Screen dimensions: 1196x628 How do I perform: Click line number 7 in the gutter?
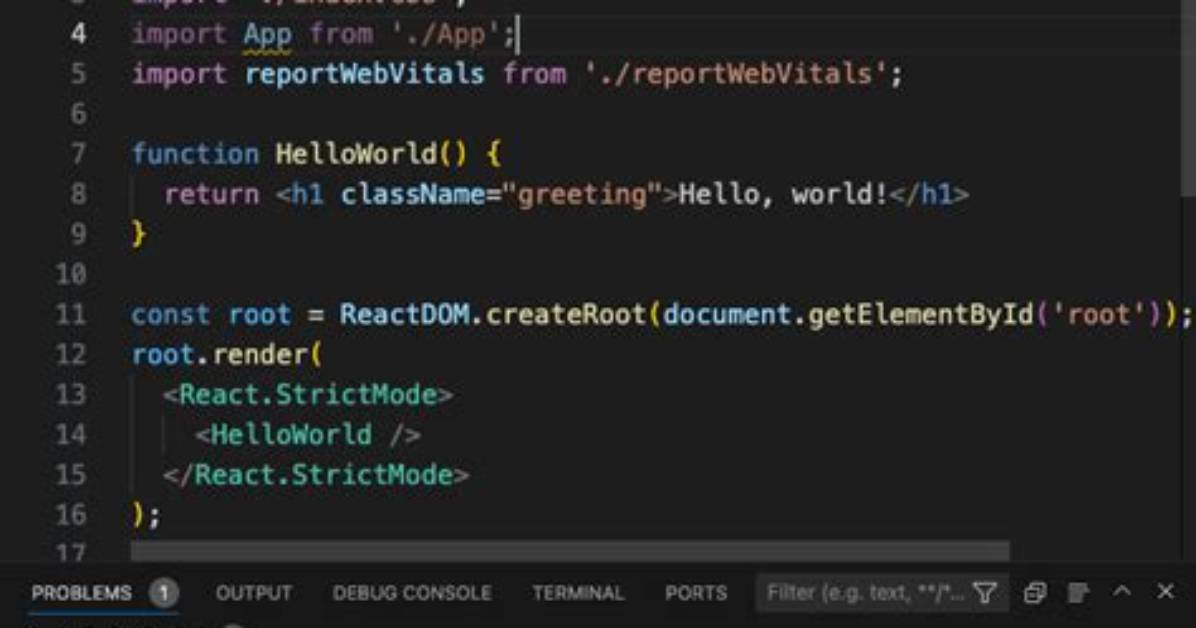click(x=79, y=154)
